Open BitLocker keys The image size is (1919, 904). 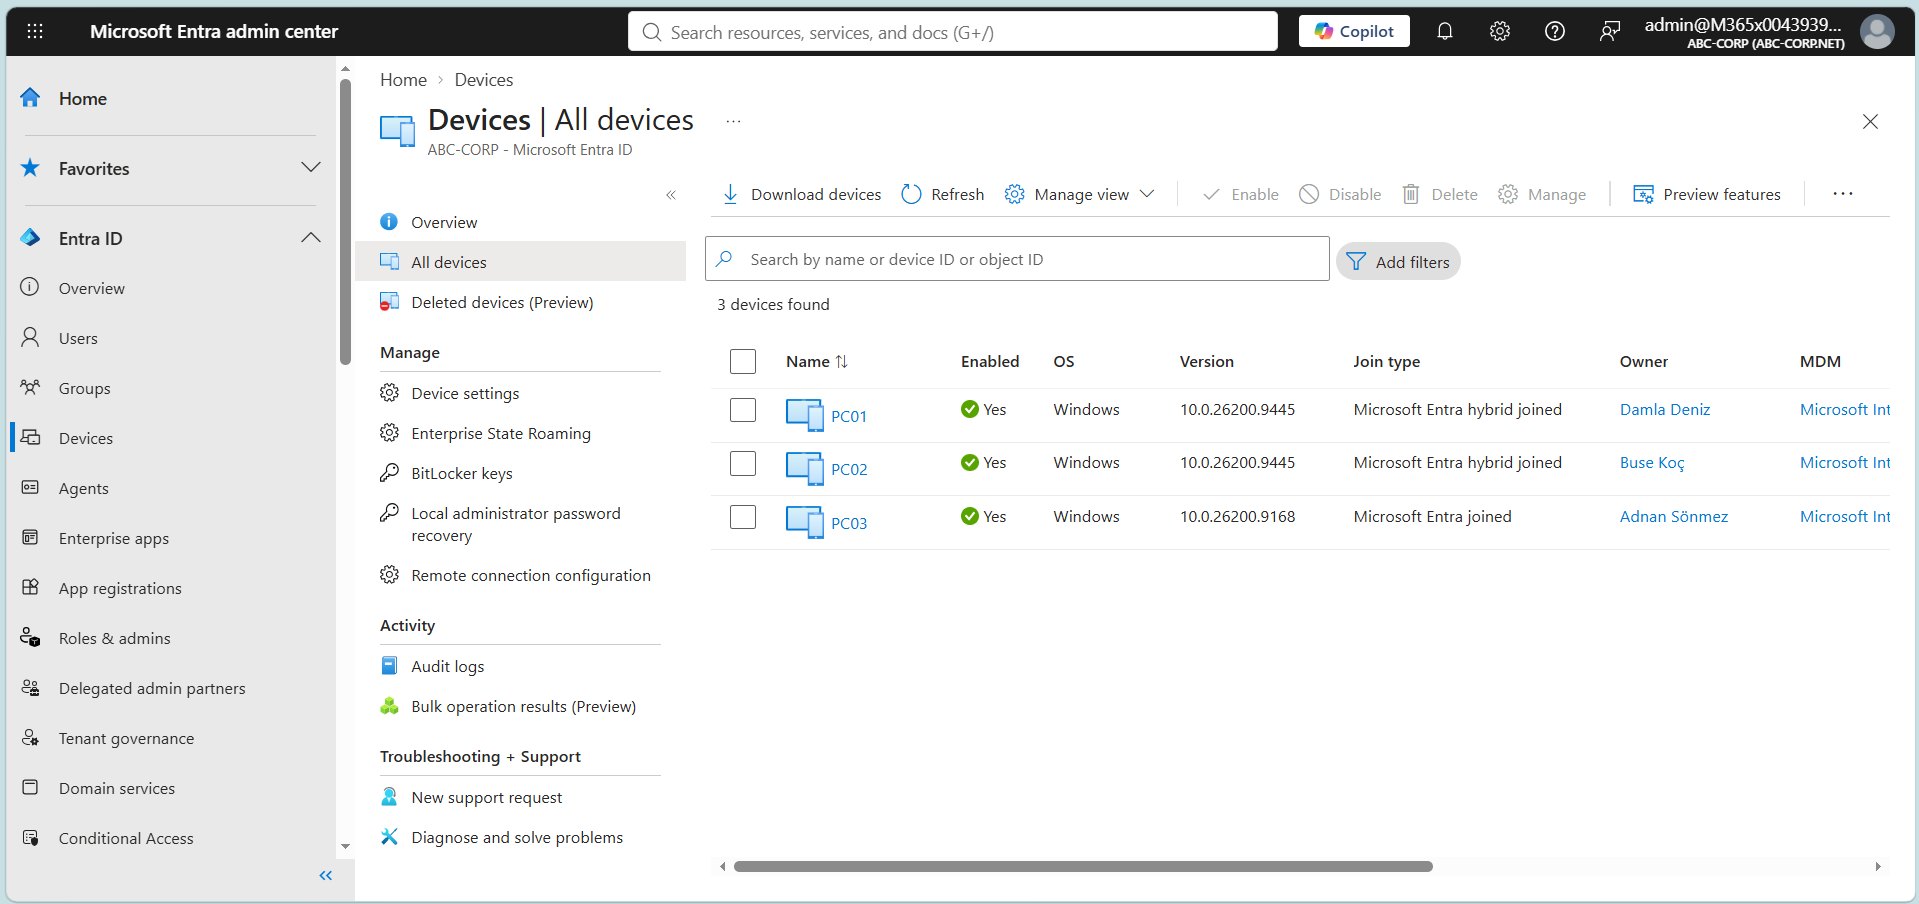click(x=461, y=473)
